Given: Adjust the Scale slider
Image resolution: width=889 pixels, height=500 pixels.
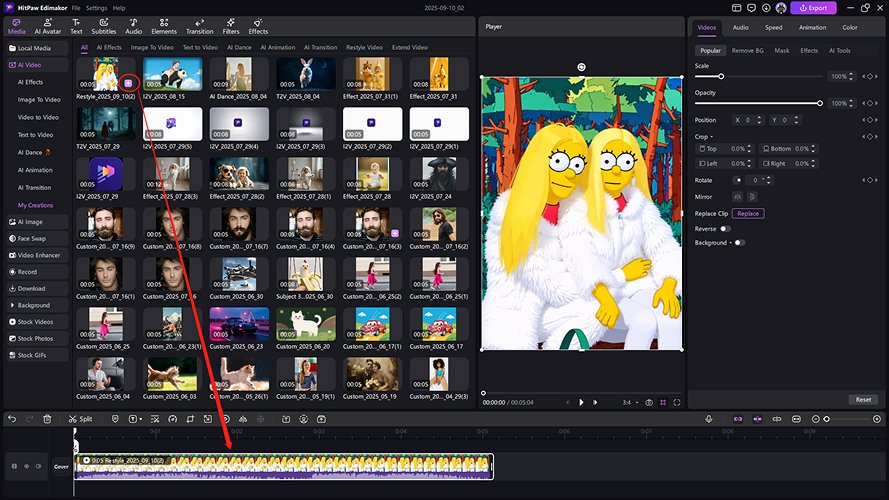Looking at the screenshot, I should pos(758,76).
